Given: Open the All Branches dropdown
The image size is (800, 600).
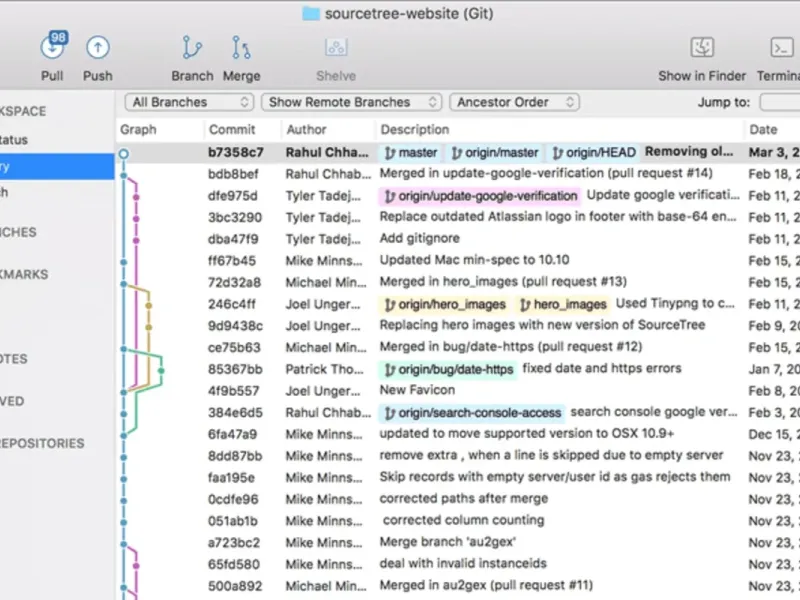Looking at the screenshot, I should (x=190, y=102).
